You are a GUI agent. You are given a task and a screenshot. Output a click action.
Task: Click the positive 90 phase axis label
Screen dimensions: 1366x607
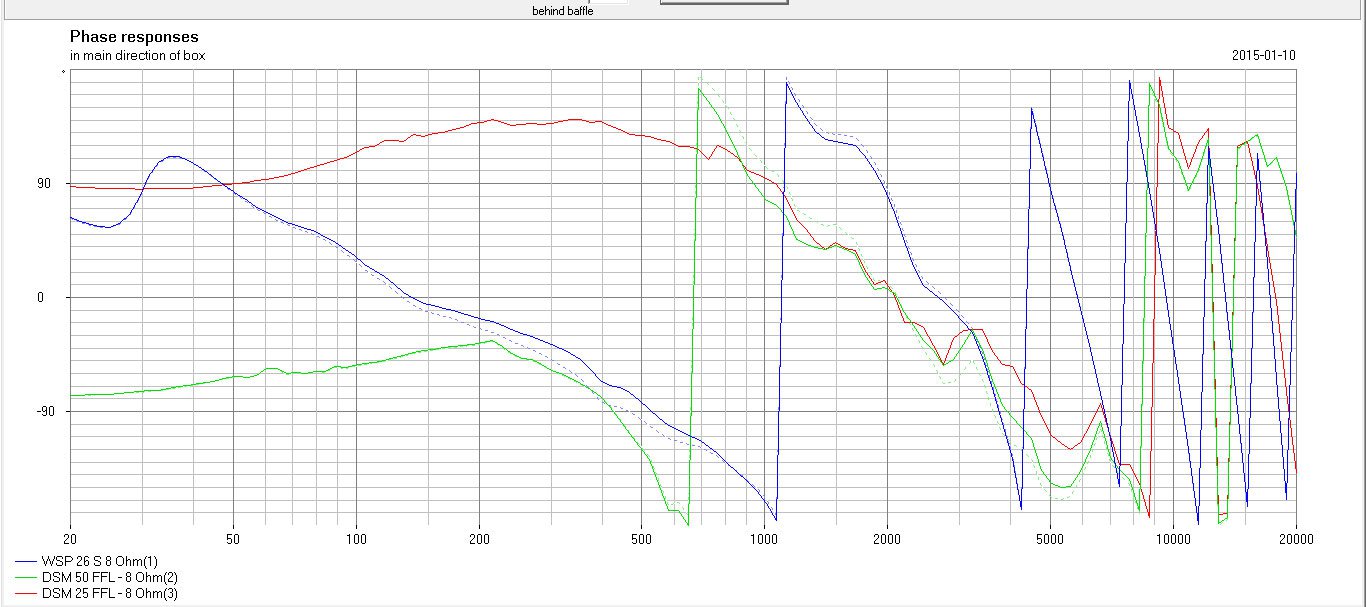pos(43,183)
